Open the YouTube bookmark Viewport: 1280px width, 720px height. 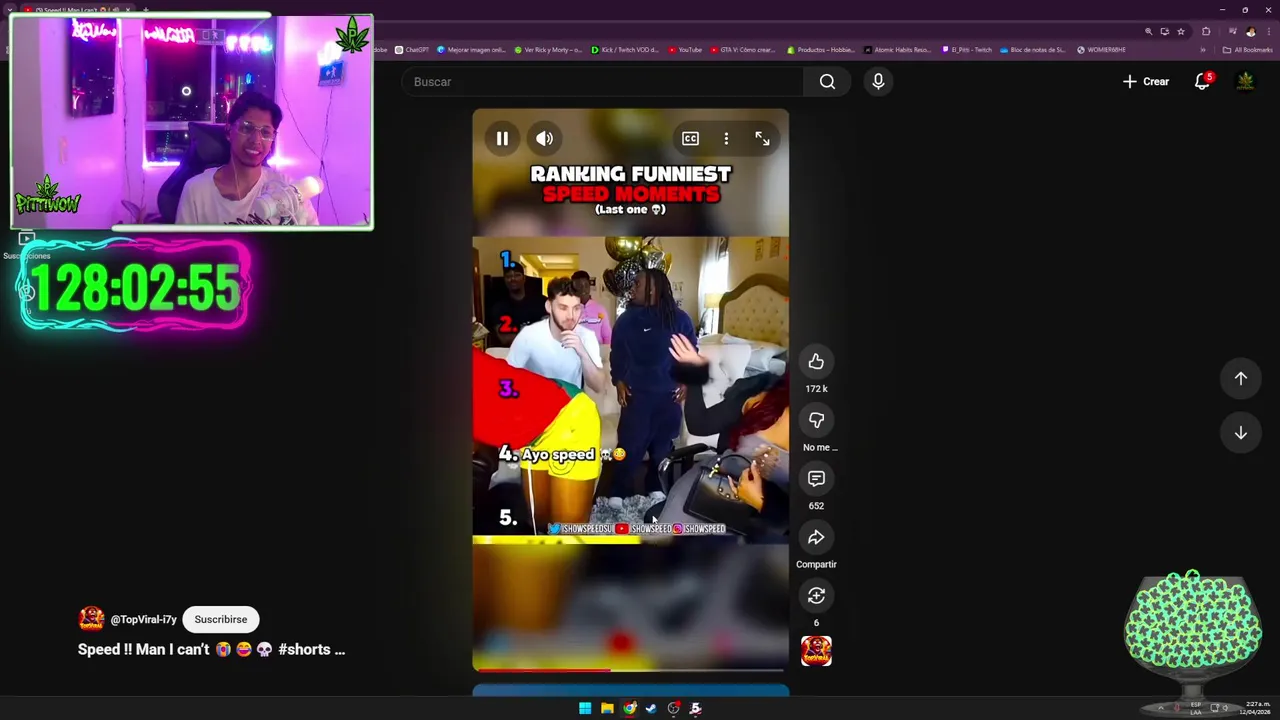pos(685,50)
